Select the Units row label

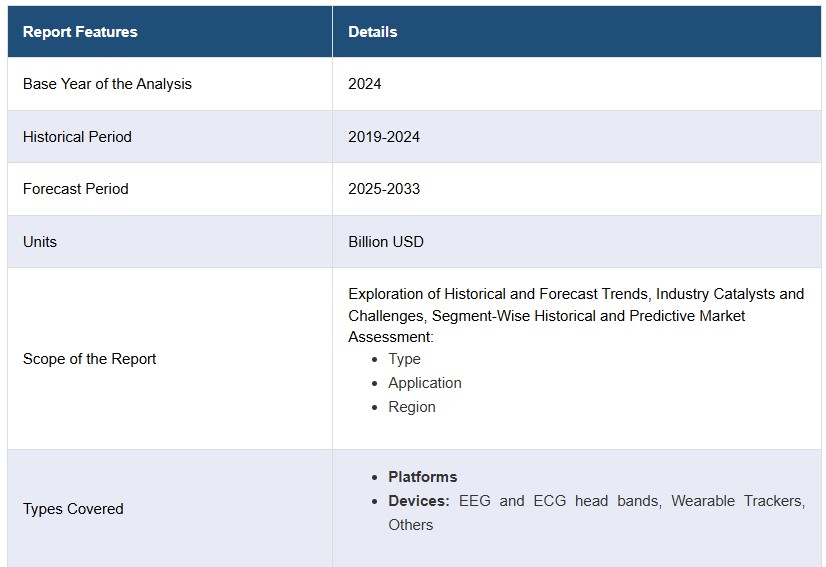pyautogui.click(x=40, y=242)
